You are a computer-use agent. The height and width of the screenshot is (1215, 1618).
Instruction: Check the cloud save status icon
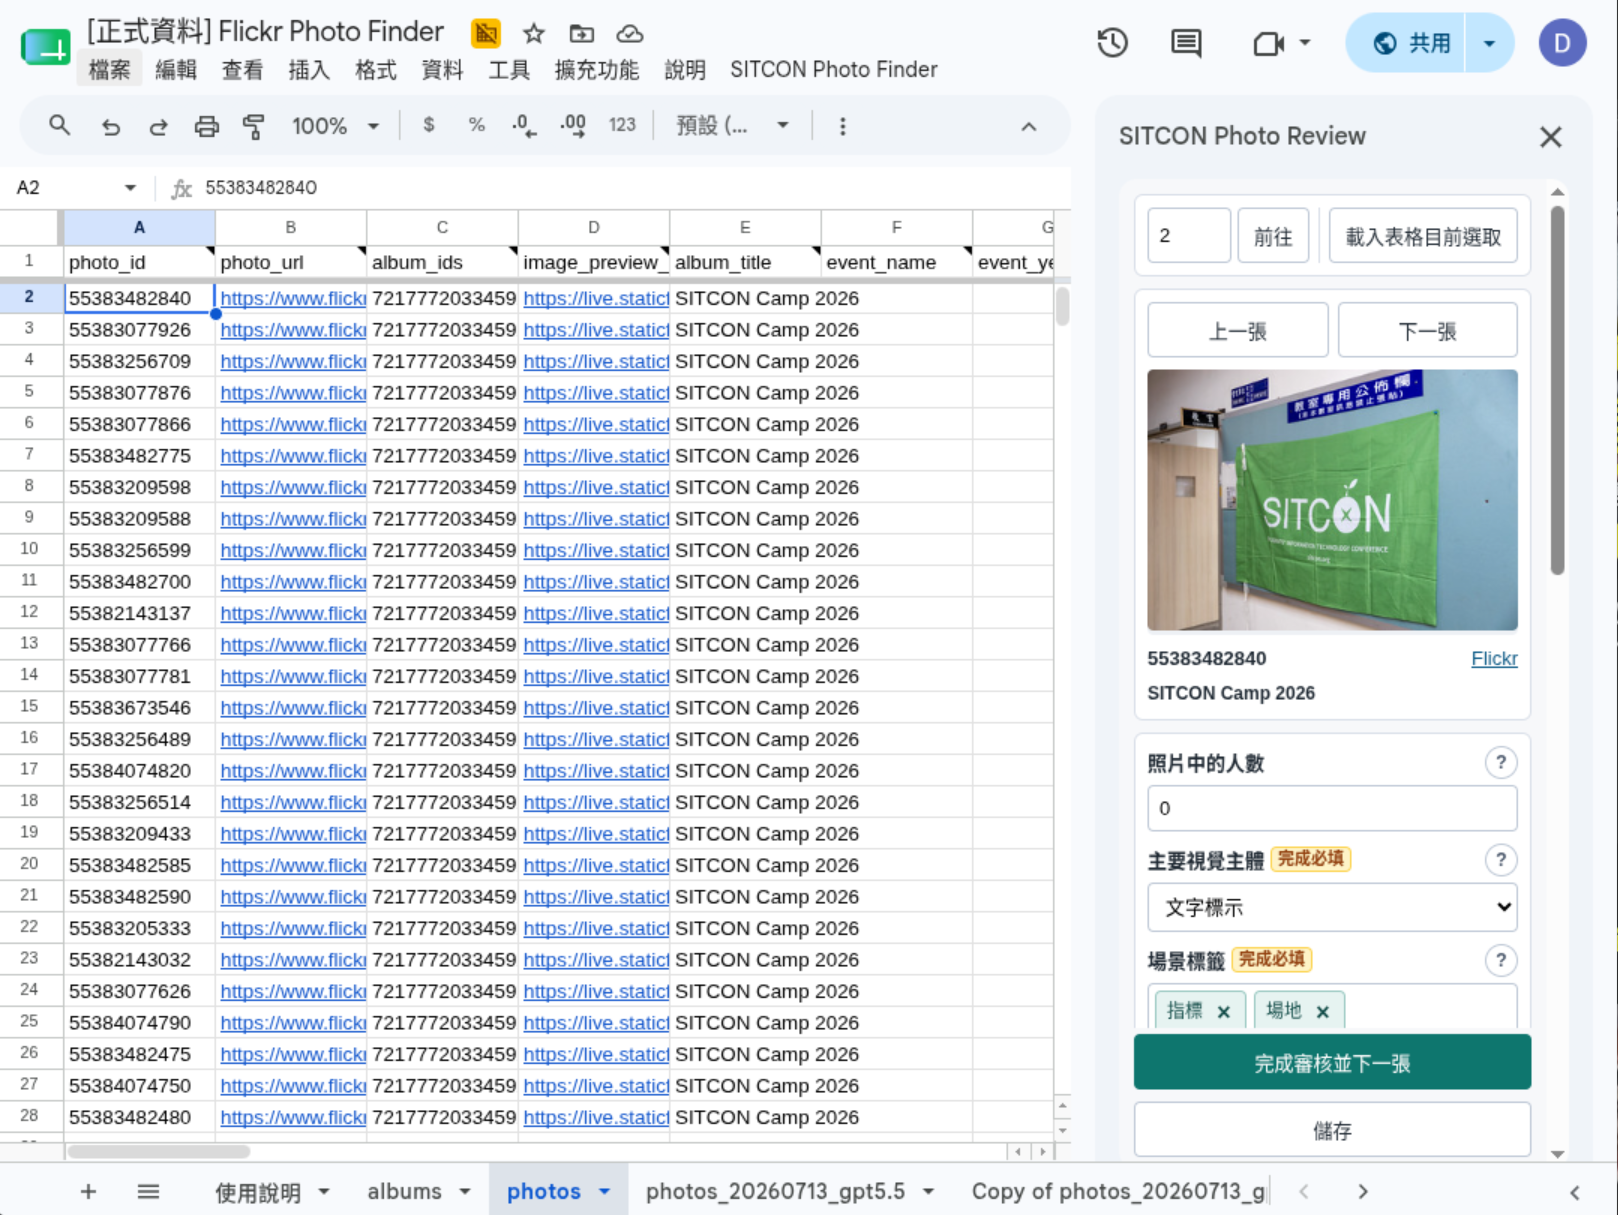click(630, 34)
